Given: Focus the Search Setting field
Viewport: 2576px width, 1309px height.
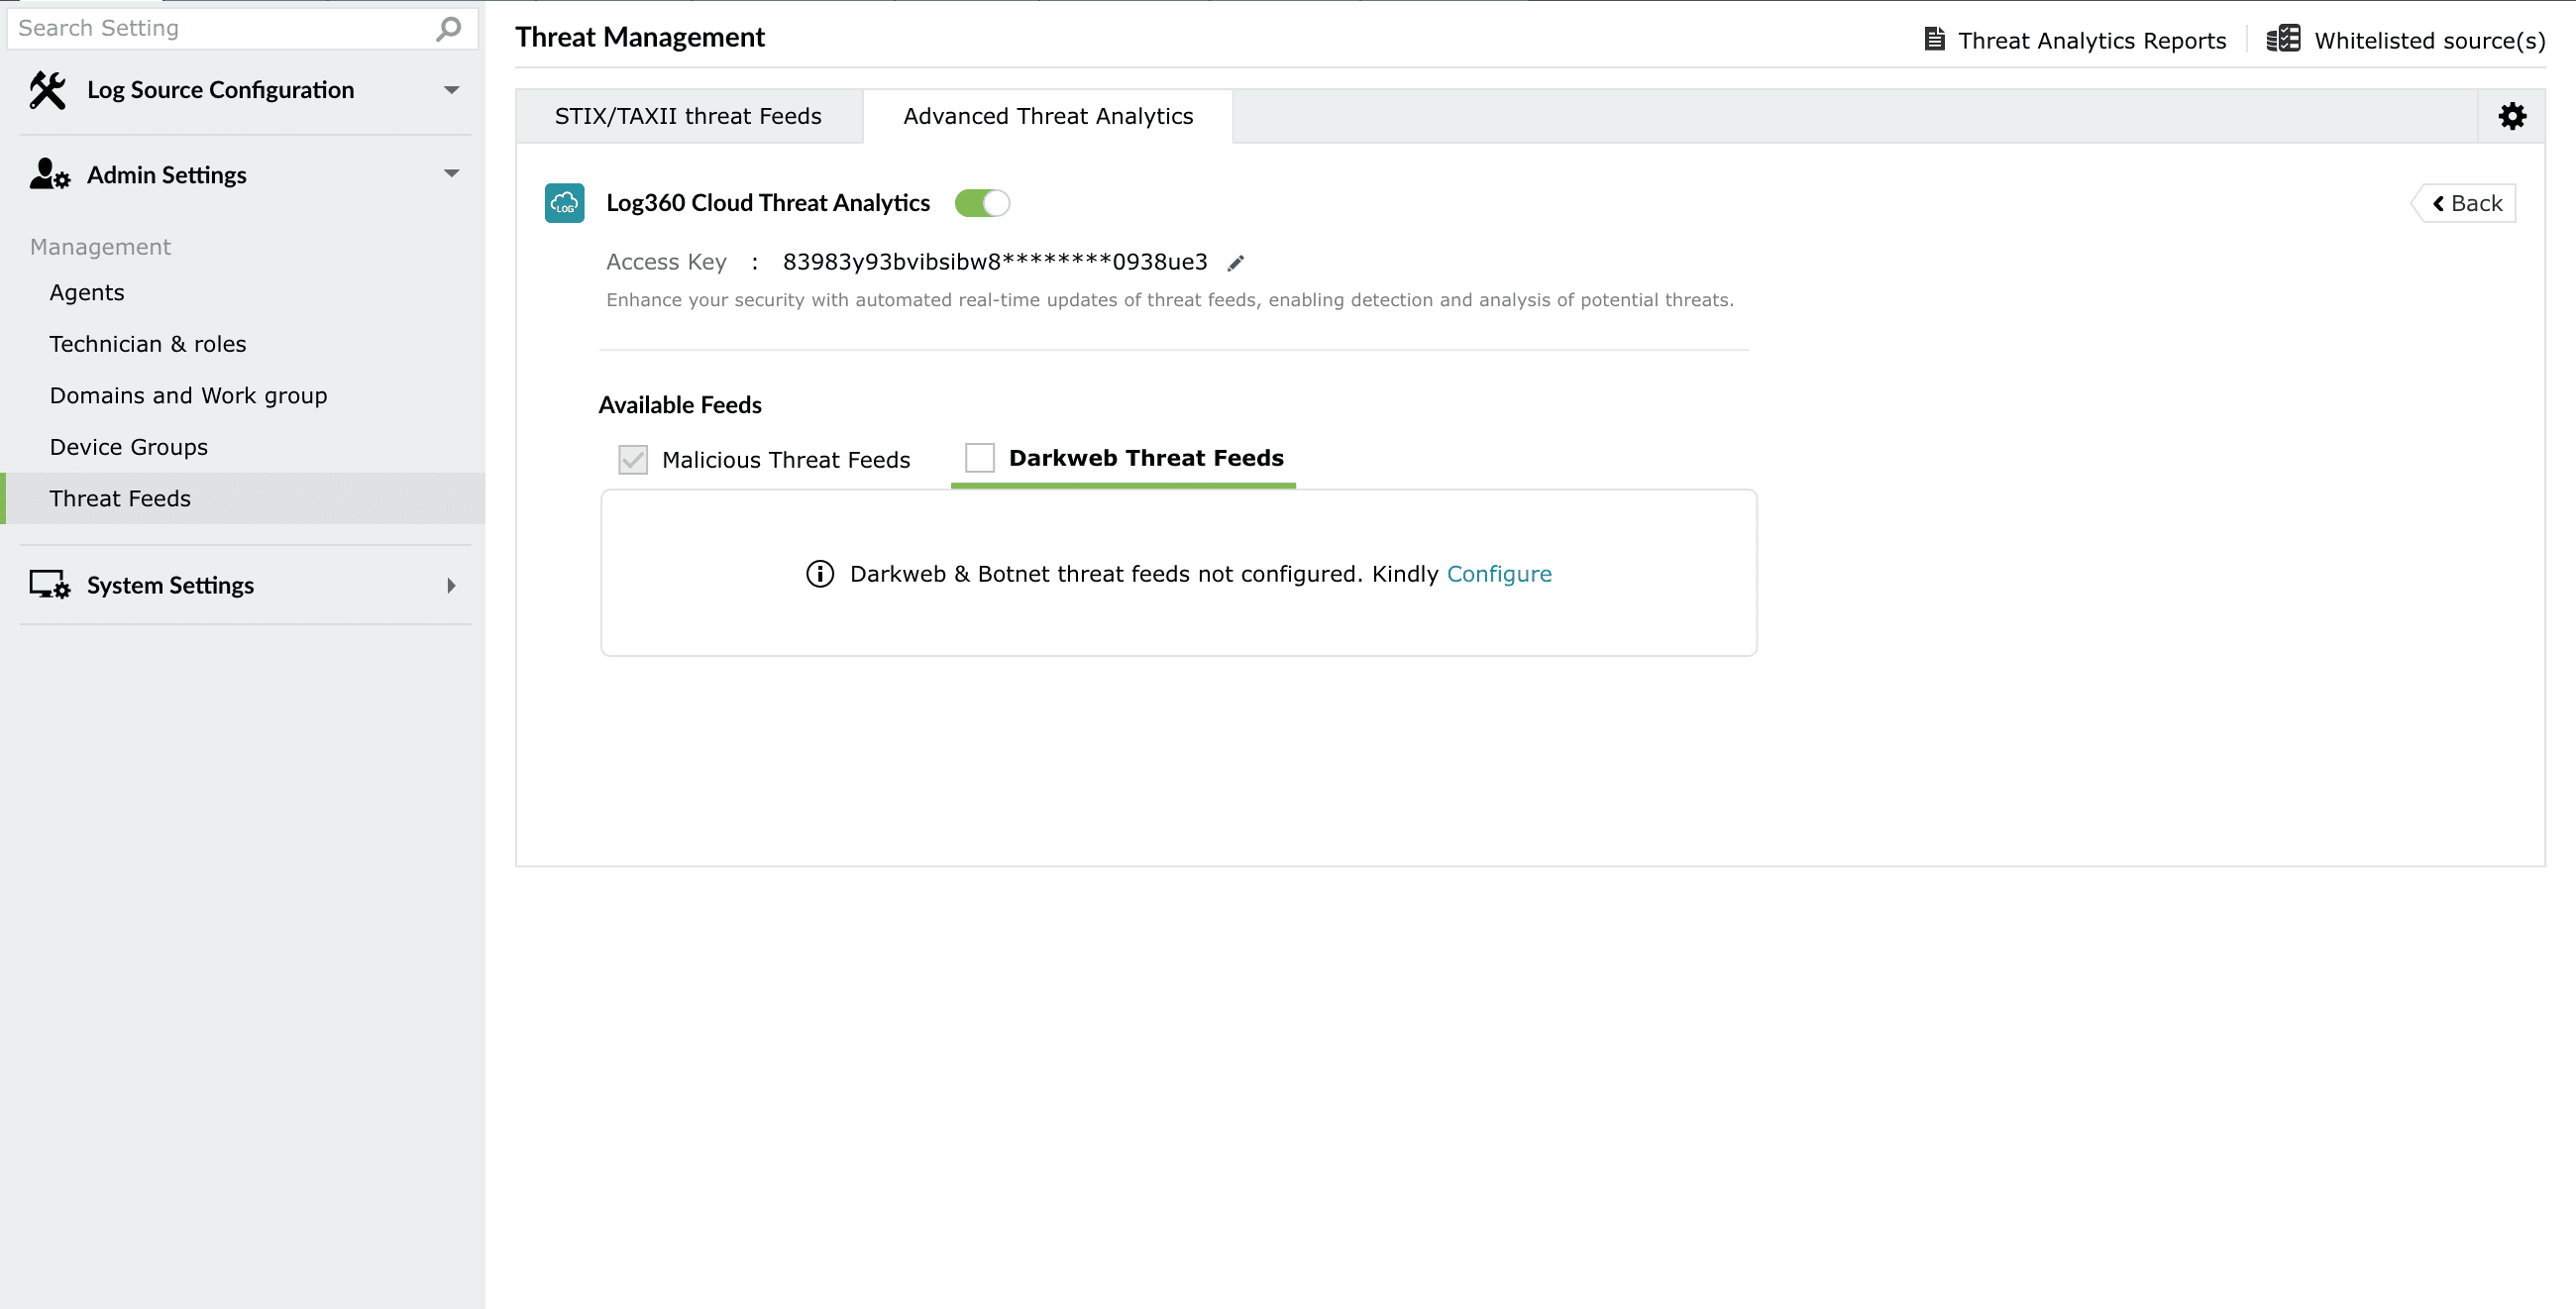Looking at the screenshot, I should 220,28.
